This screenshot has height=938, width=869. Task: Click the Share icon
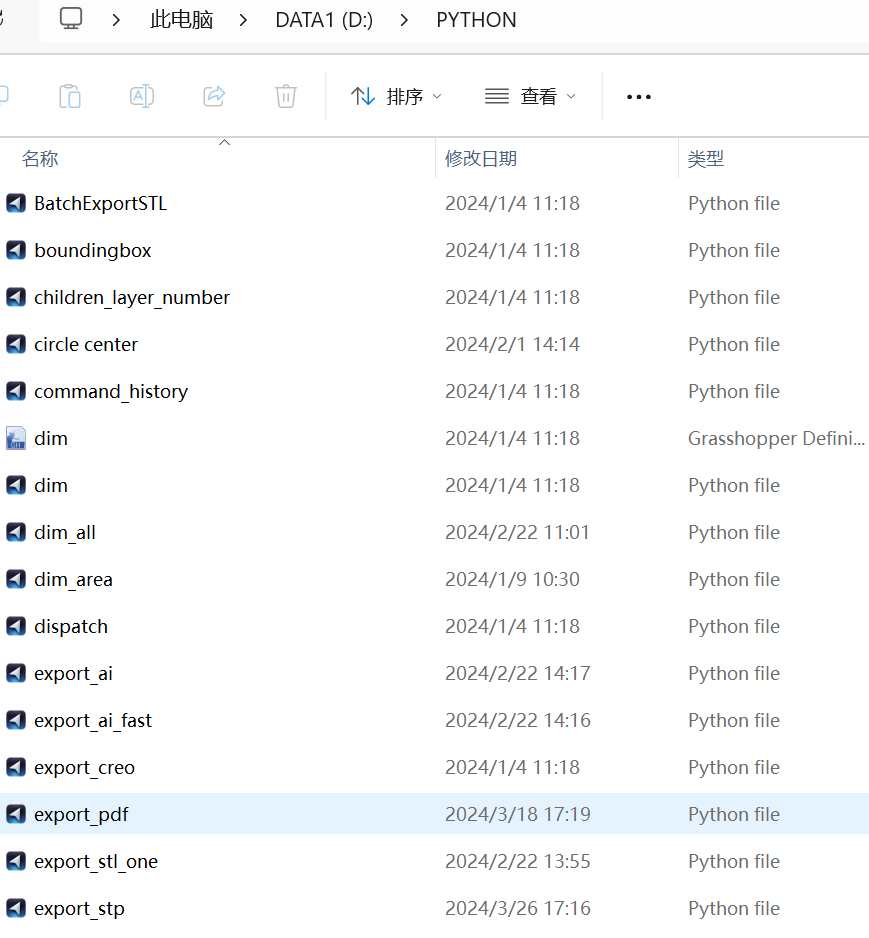tap(213, 96)
